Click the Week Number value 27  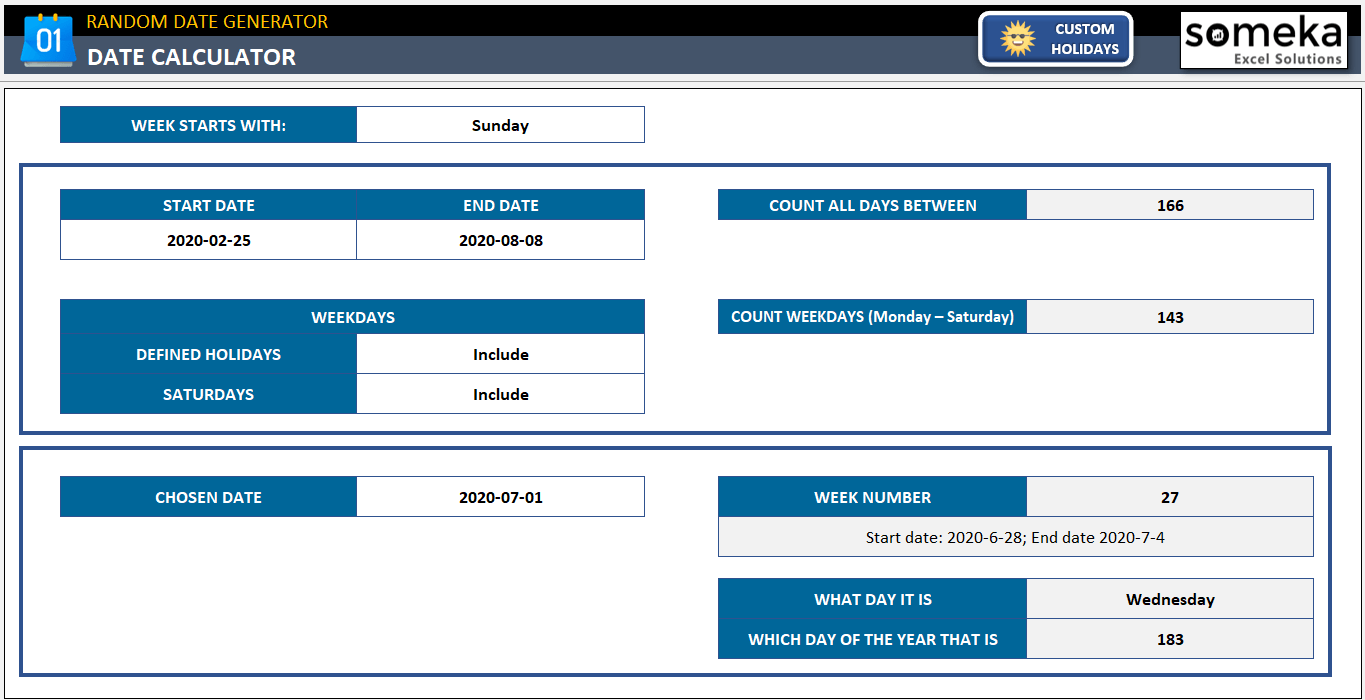[1170, 496]
